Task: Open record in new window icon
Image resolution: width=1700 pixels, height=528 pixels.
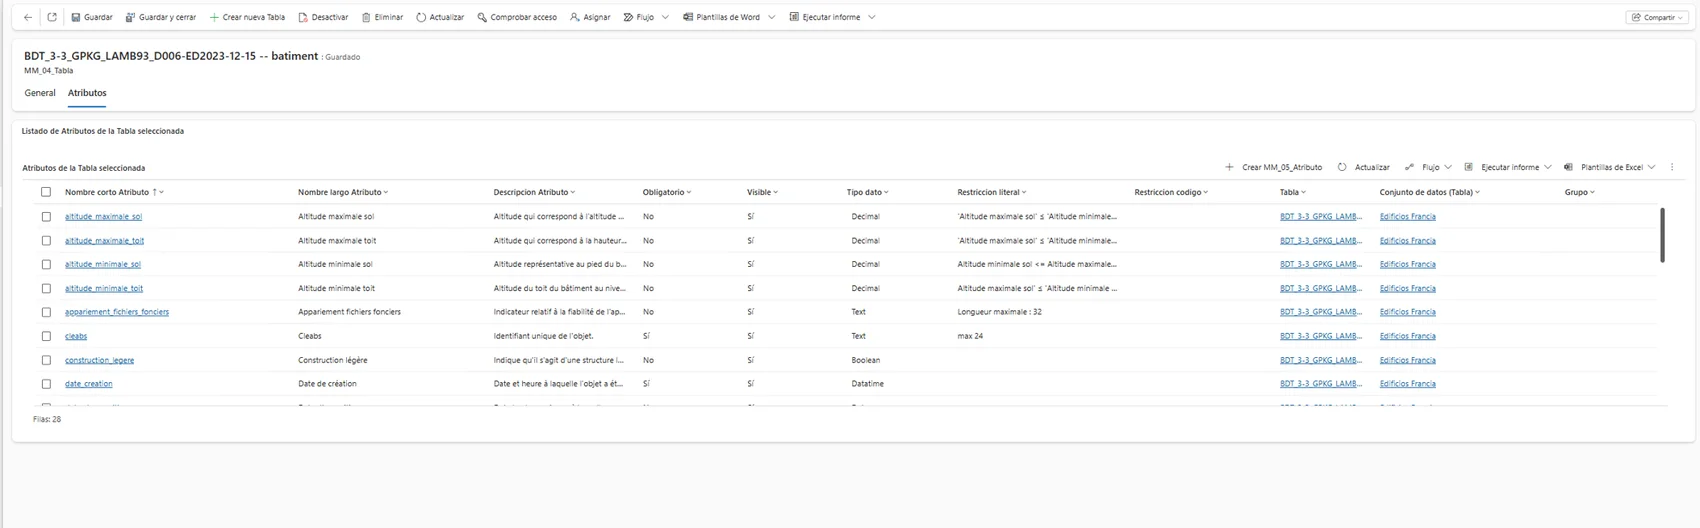Action: click(52, 17)
